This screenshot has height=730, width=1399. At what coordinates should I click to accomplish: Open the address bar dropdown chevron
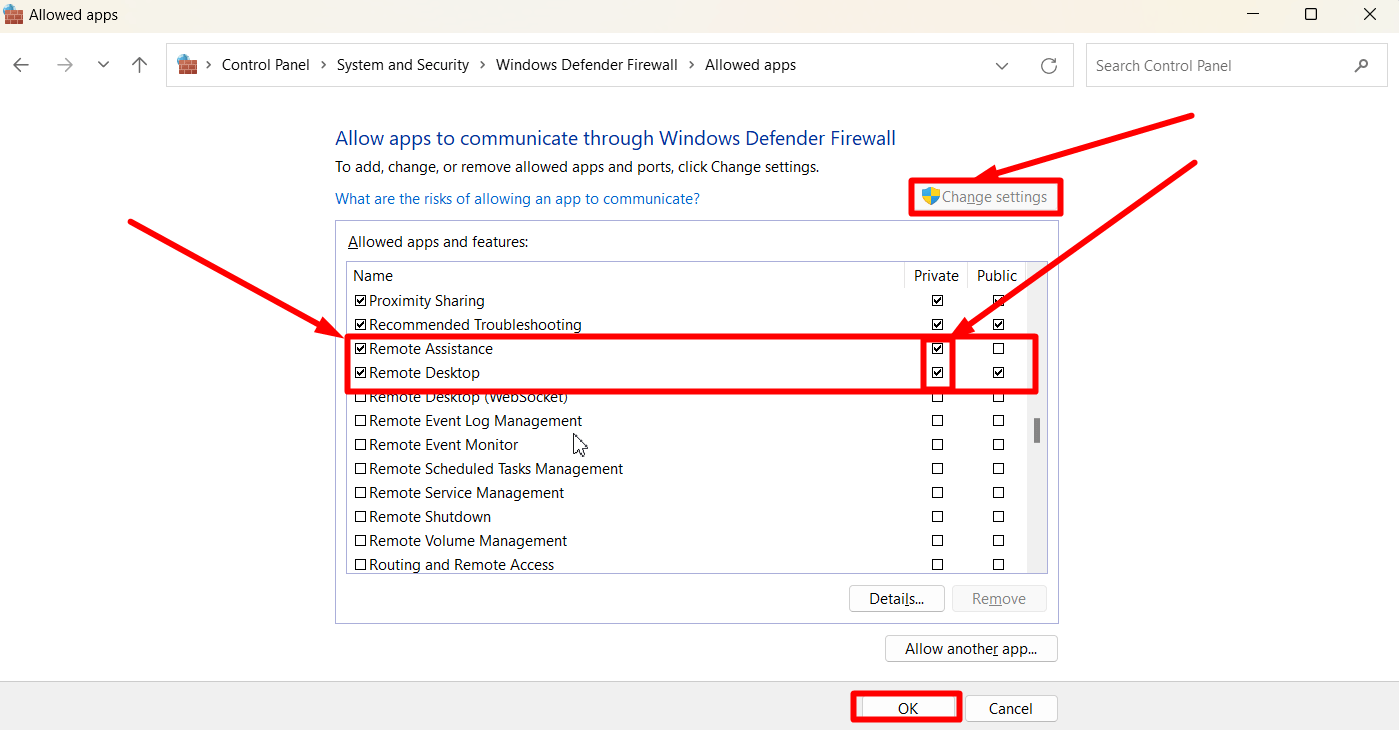click(1001, 65)
